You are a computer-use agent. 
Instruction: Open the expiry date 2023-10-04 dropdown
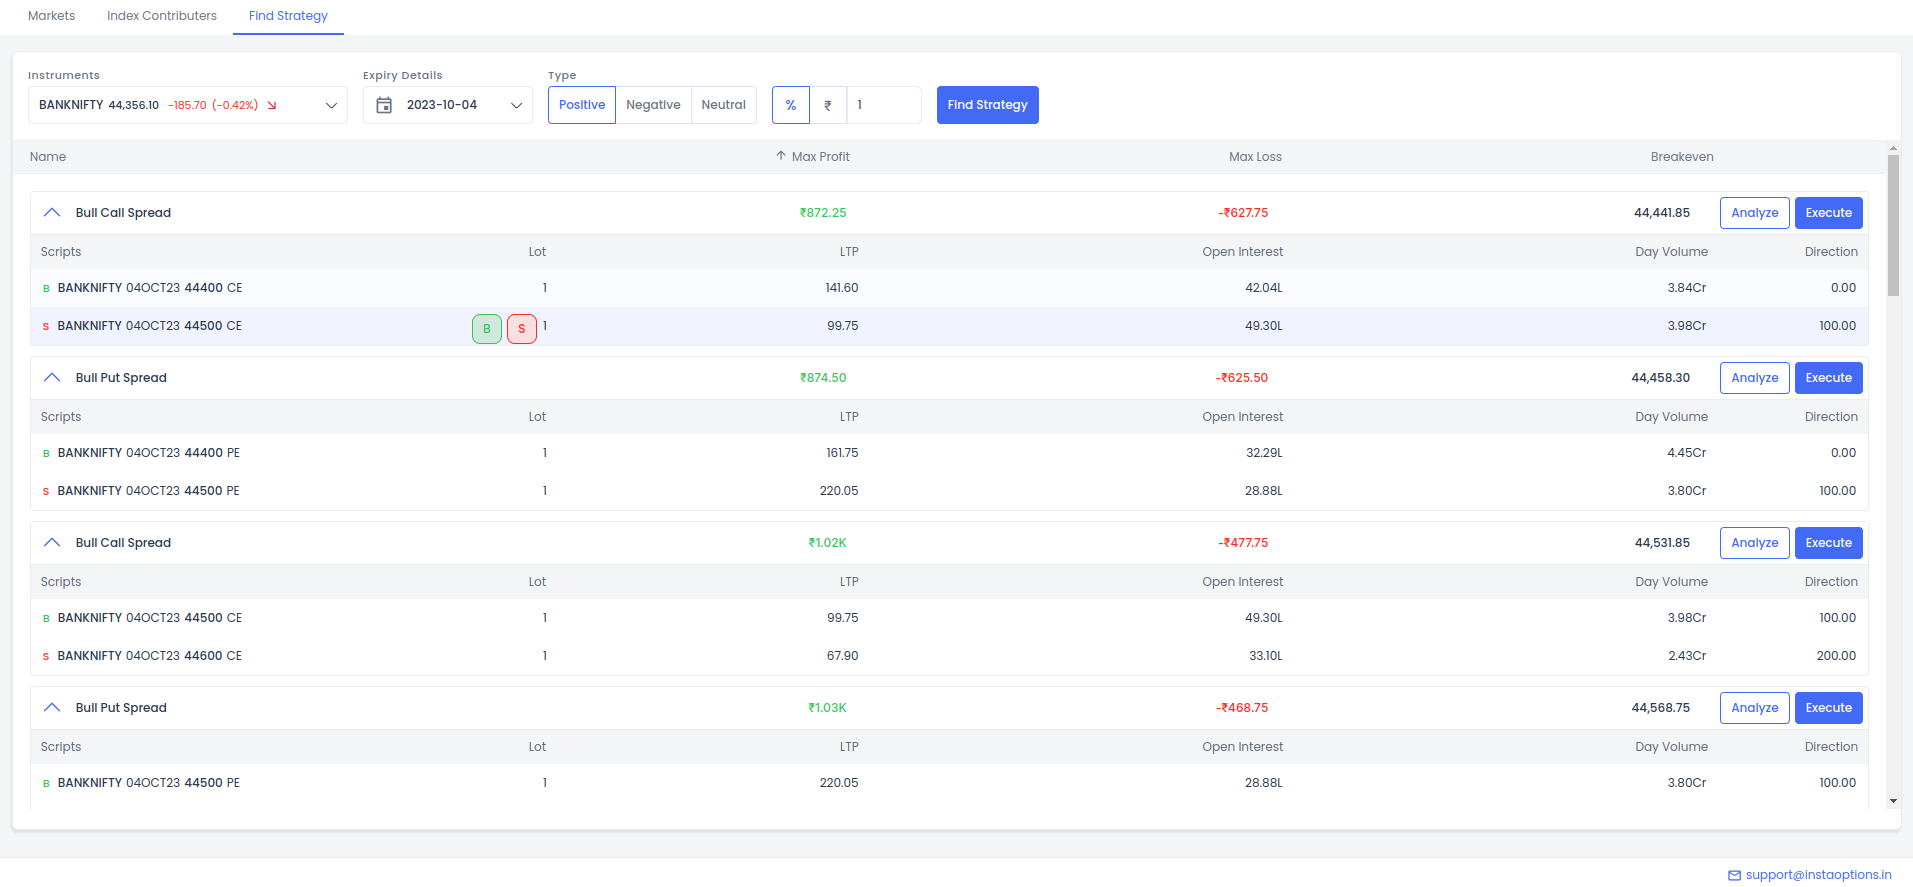[x=448, y=105]
